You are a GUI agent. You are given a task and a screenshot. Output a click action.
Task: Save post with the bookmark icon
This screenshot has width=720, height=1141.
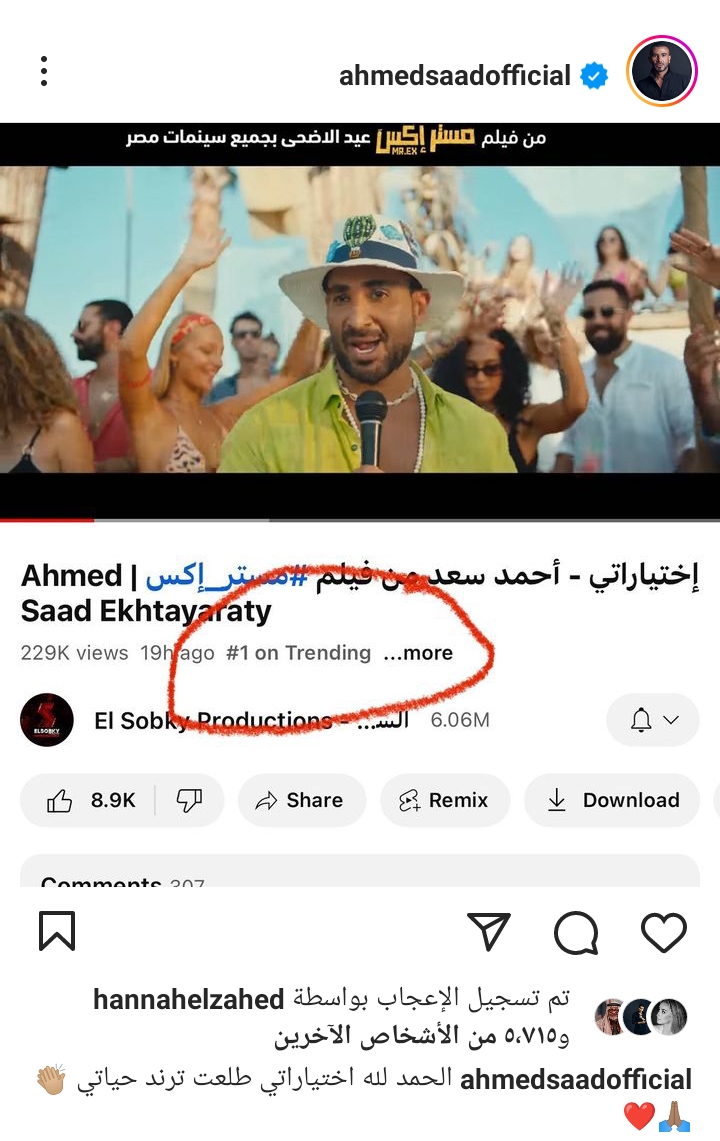[x=57, y=931]
